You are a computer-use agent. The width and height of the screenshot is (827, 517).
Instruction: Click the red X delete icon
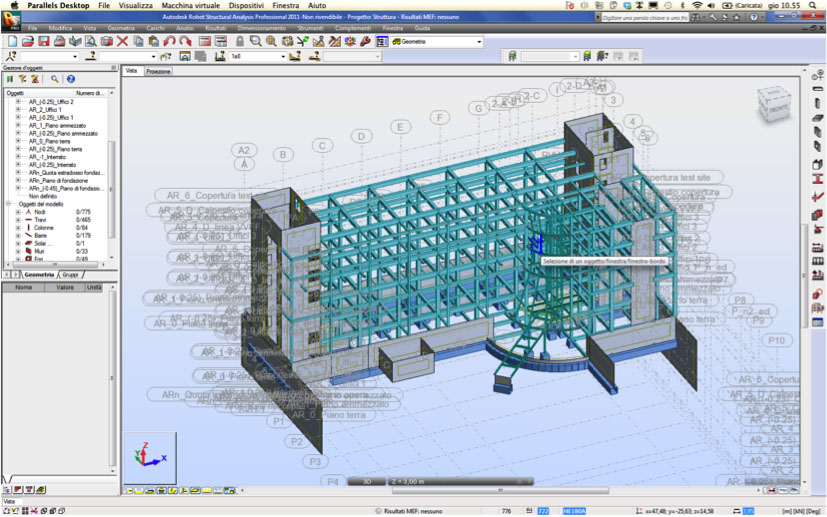122,41
